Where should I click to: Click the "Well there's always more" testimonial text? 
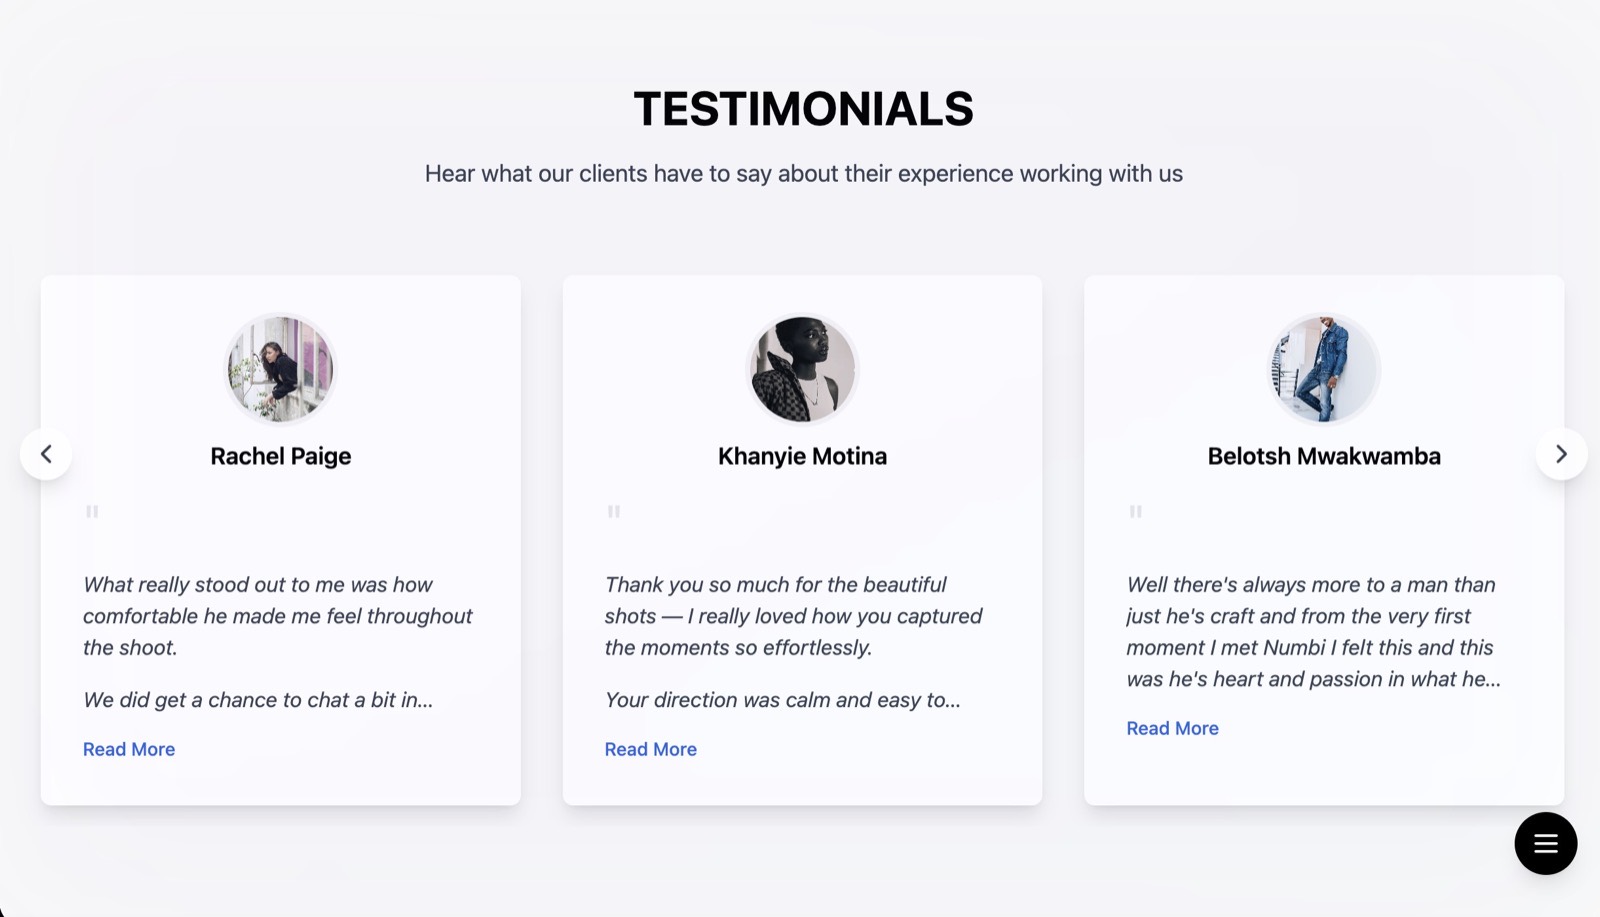click(x=1312, y=631)
